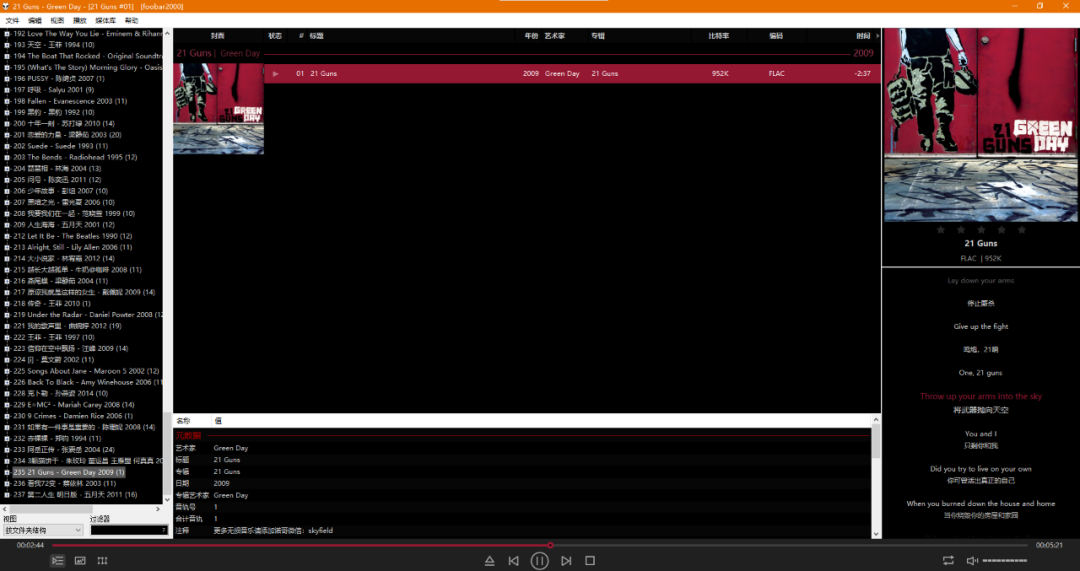Open the 媒体库 menu
This screenshot has height=571, width=1080.
pyautogui.click(x=105, y=21)
